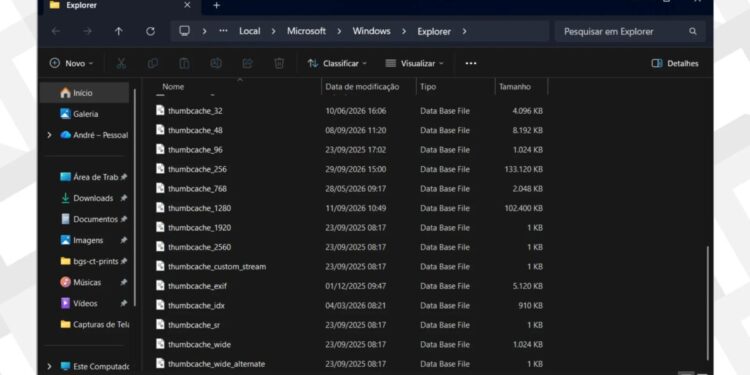This screenshot has width=750, height=375.
Task: Click the file list vertical scrollbar
Action: tap(707, 302)
